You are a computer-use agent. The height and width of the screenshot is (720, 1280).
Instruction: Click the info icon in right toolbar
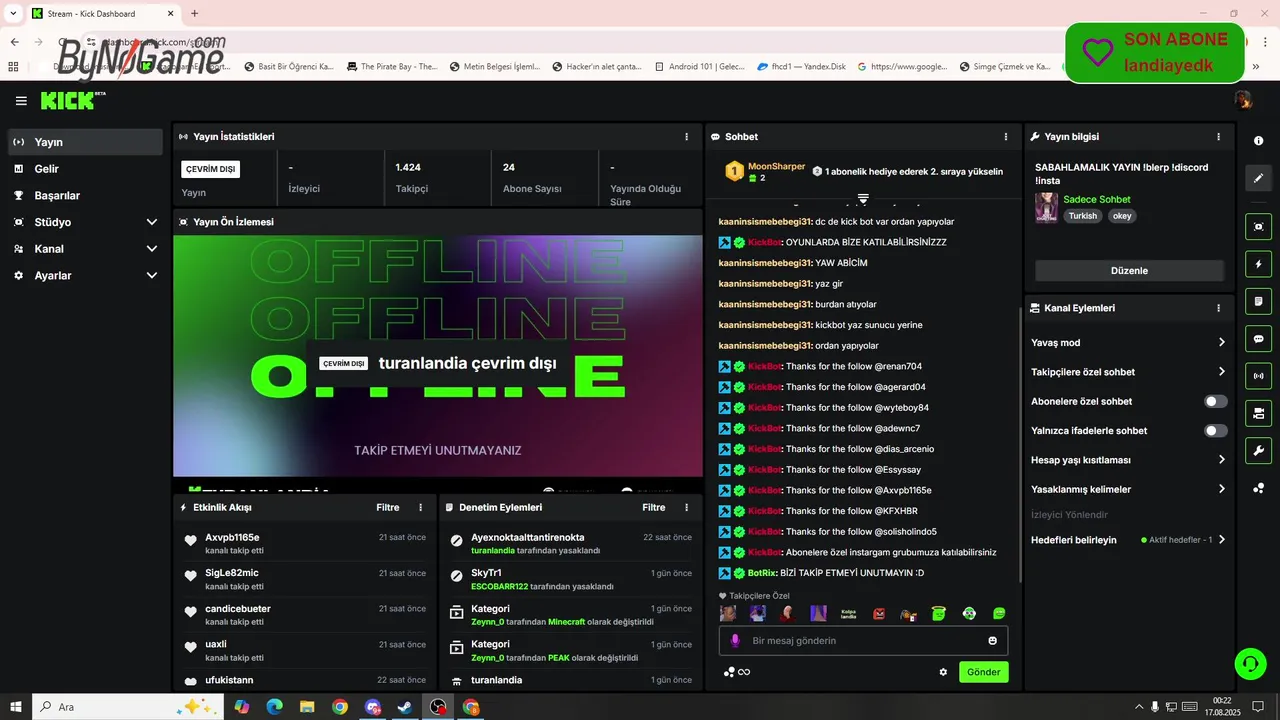1259,141
